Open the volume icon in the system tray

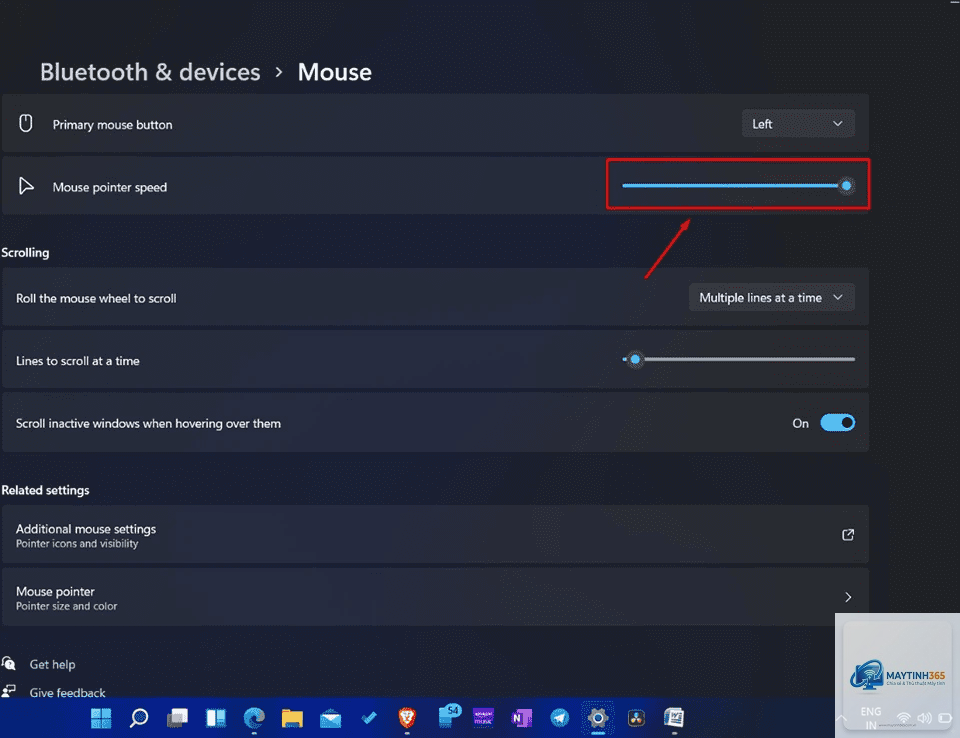pos(924,718)
